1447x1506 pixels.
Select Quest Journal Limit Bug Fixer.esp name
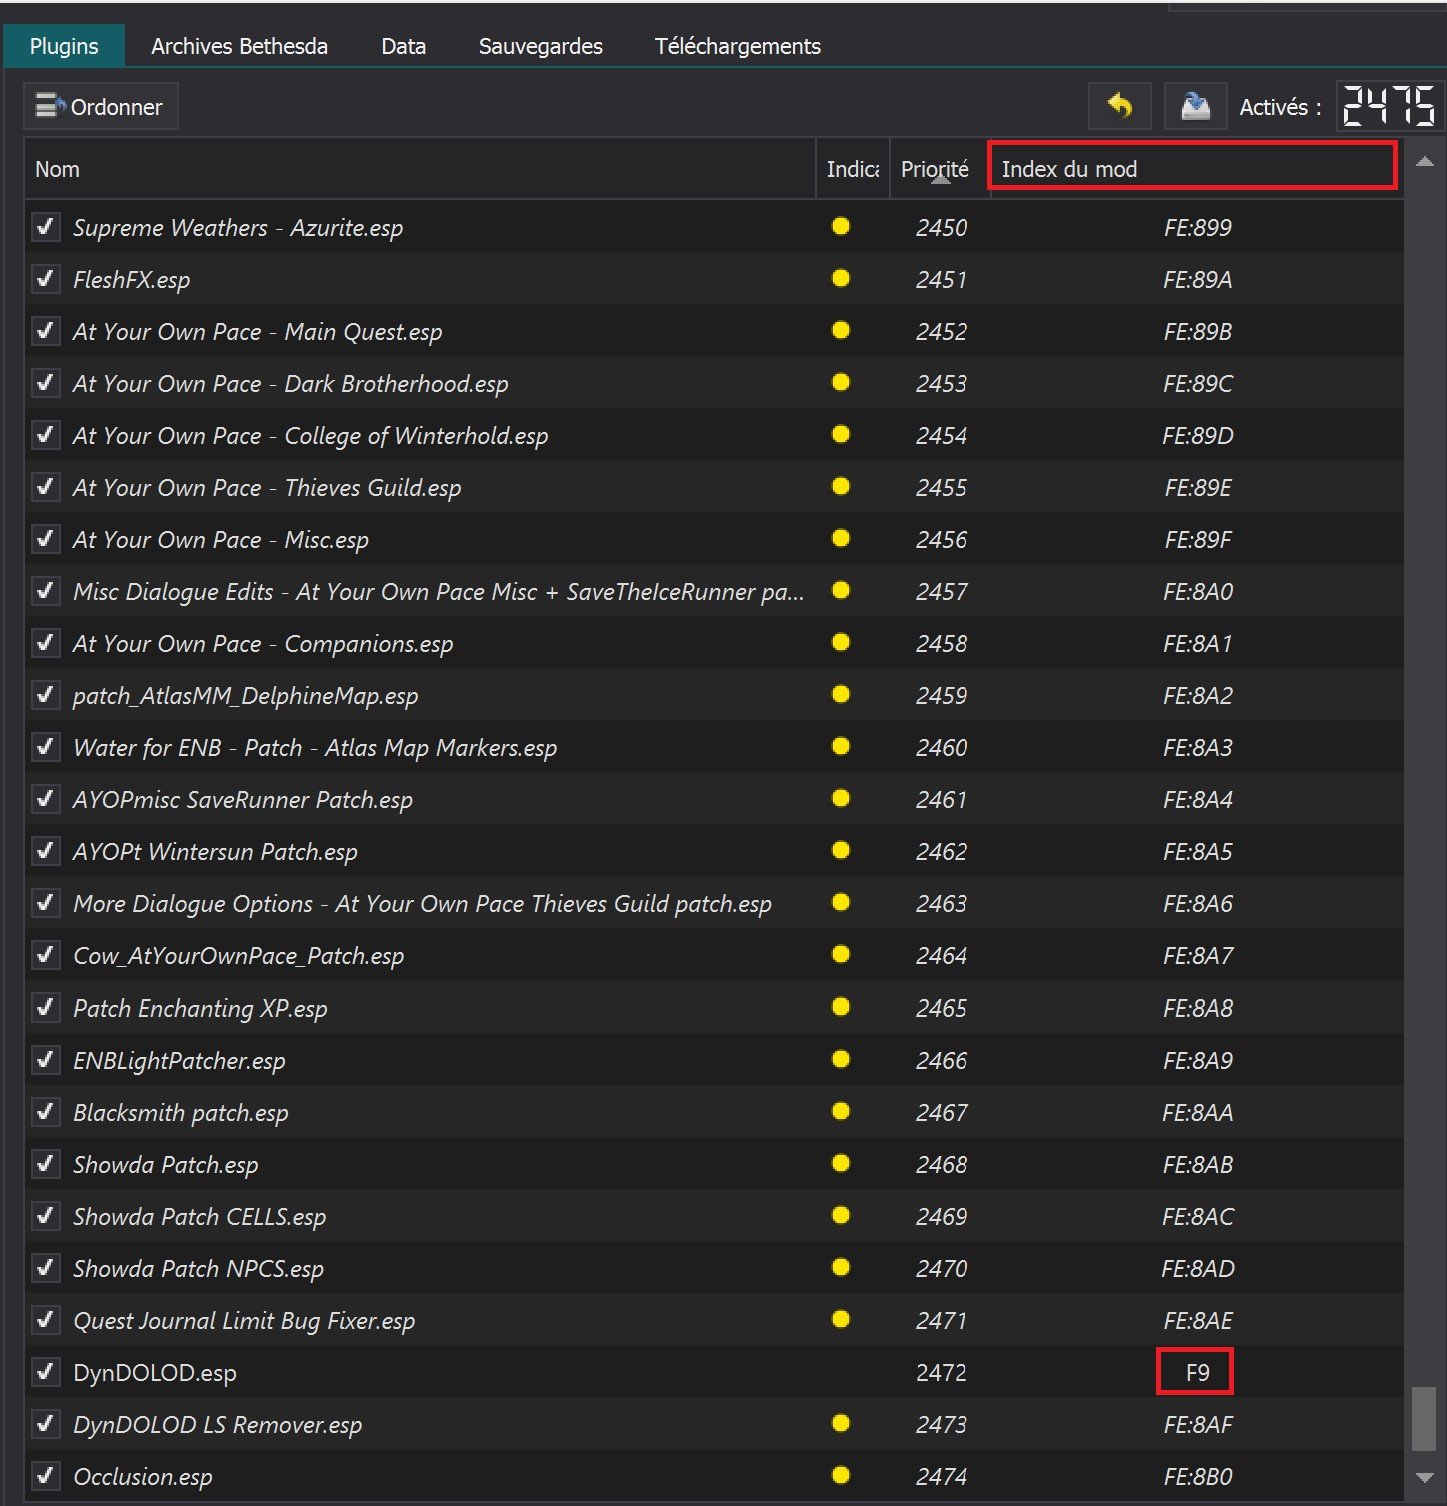click(244, 1321)
